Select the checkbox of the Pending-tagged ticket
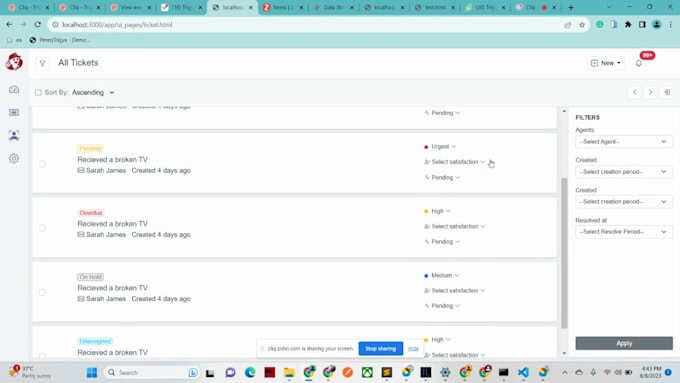 point(42,164)
